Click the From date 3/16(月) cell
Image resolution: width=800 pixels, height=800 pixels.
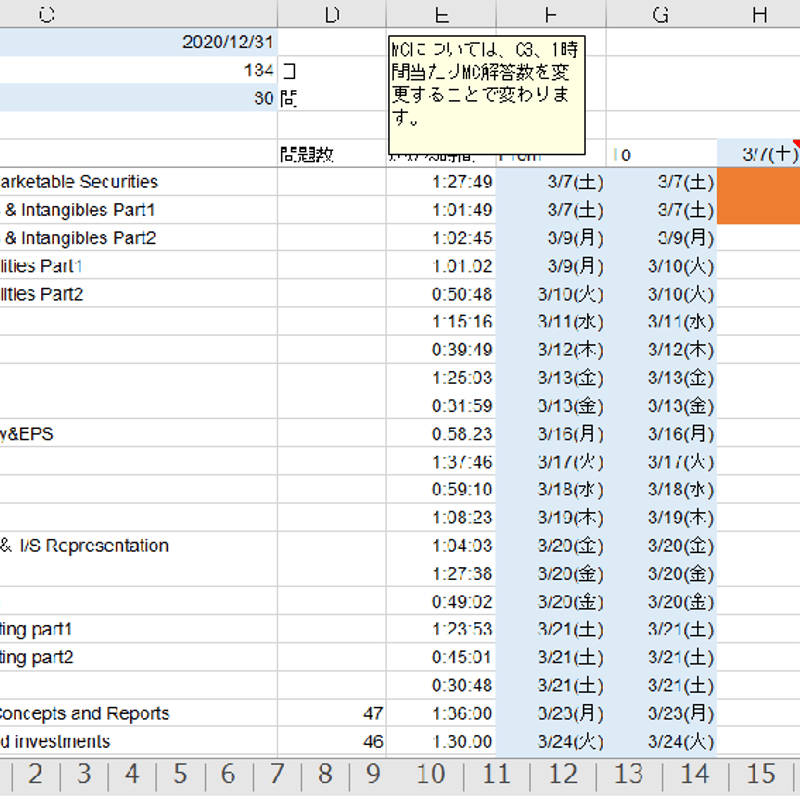coord(551,434)
